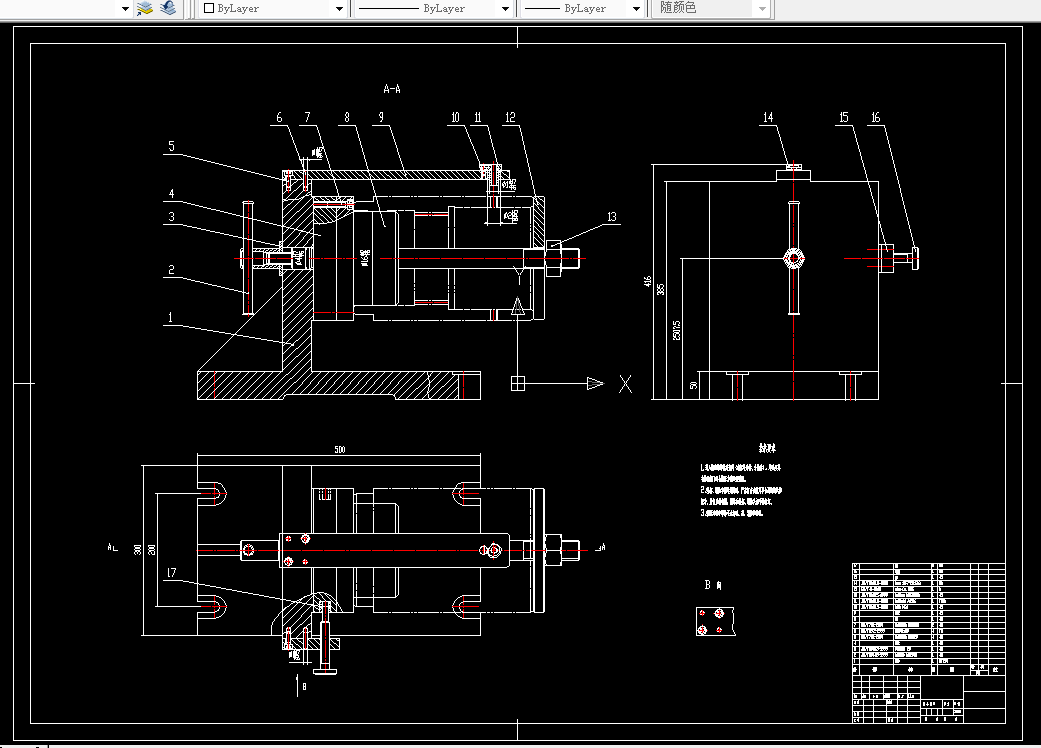Select part callout number 16

[x=876, y=117]
